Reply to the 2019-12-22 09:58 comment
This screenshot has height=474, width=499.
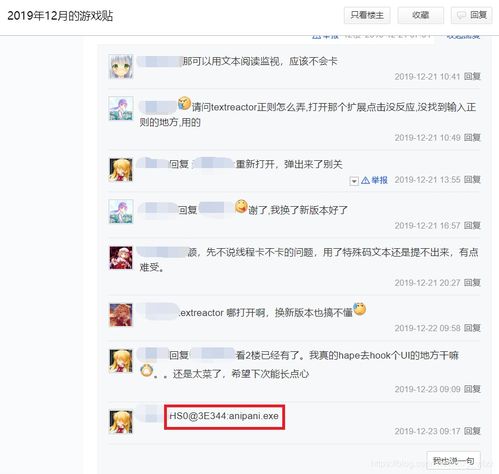pos(472,328)
